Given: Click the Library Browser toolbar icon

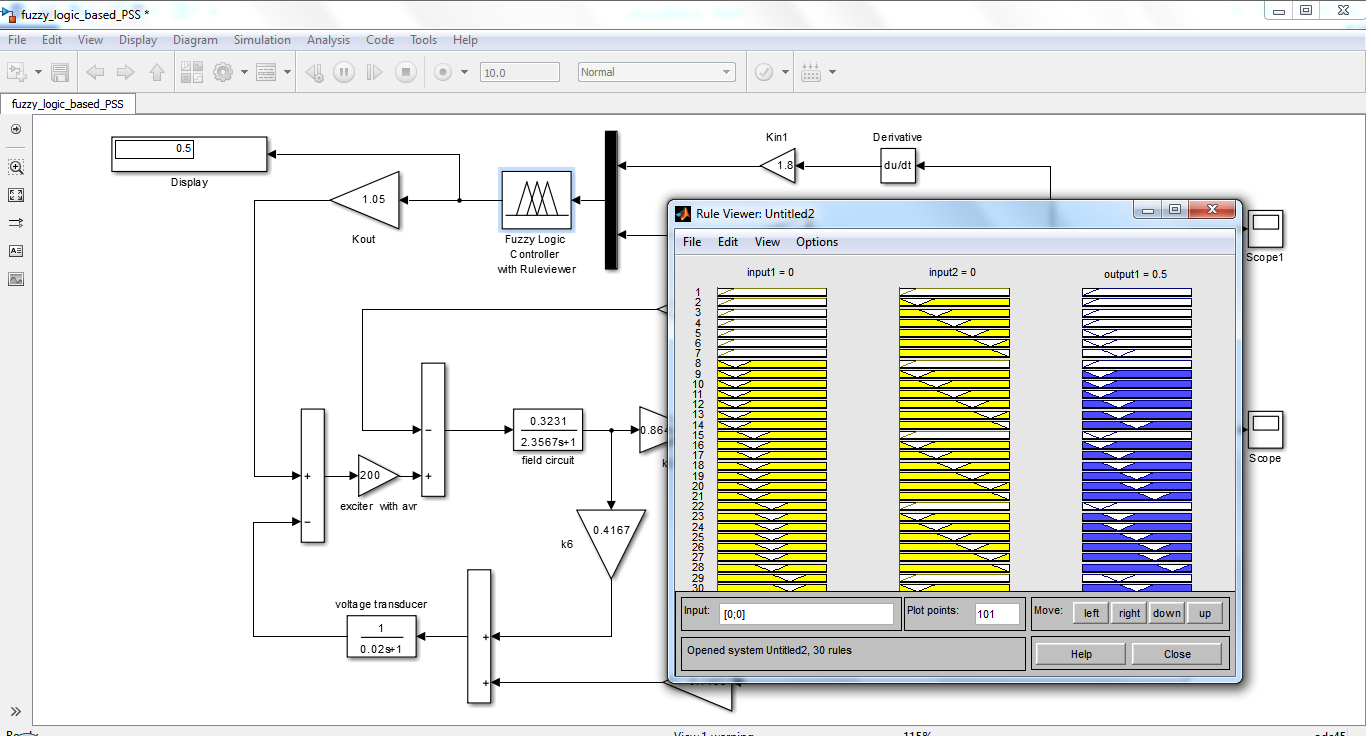Looking at the screenshot, I should tap(191, 72).
